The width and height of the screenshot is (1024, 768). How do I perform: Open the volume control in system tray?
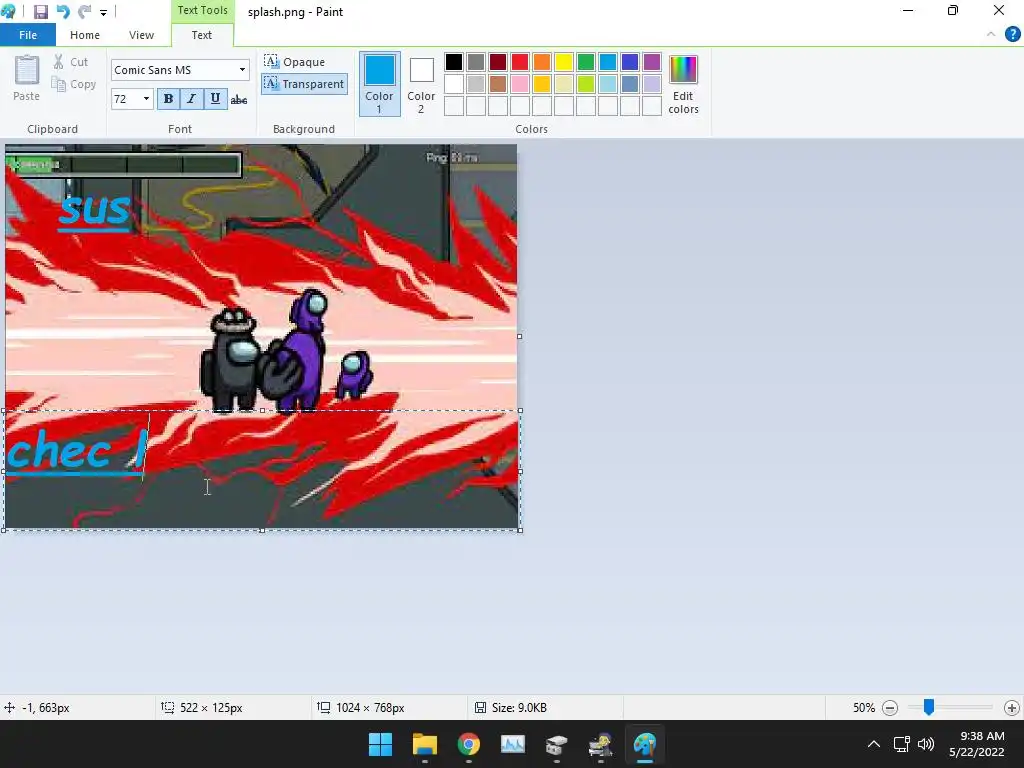pos(926,744)
